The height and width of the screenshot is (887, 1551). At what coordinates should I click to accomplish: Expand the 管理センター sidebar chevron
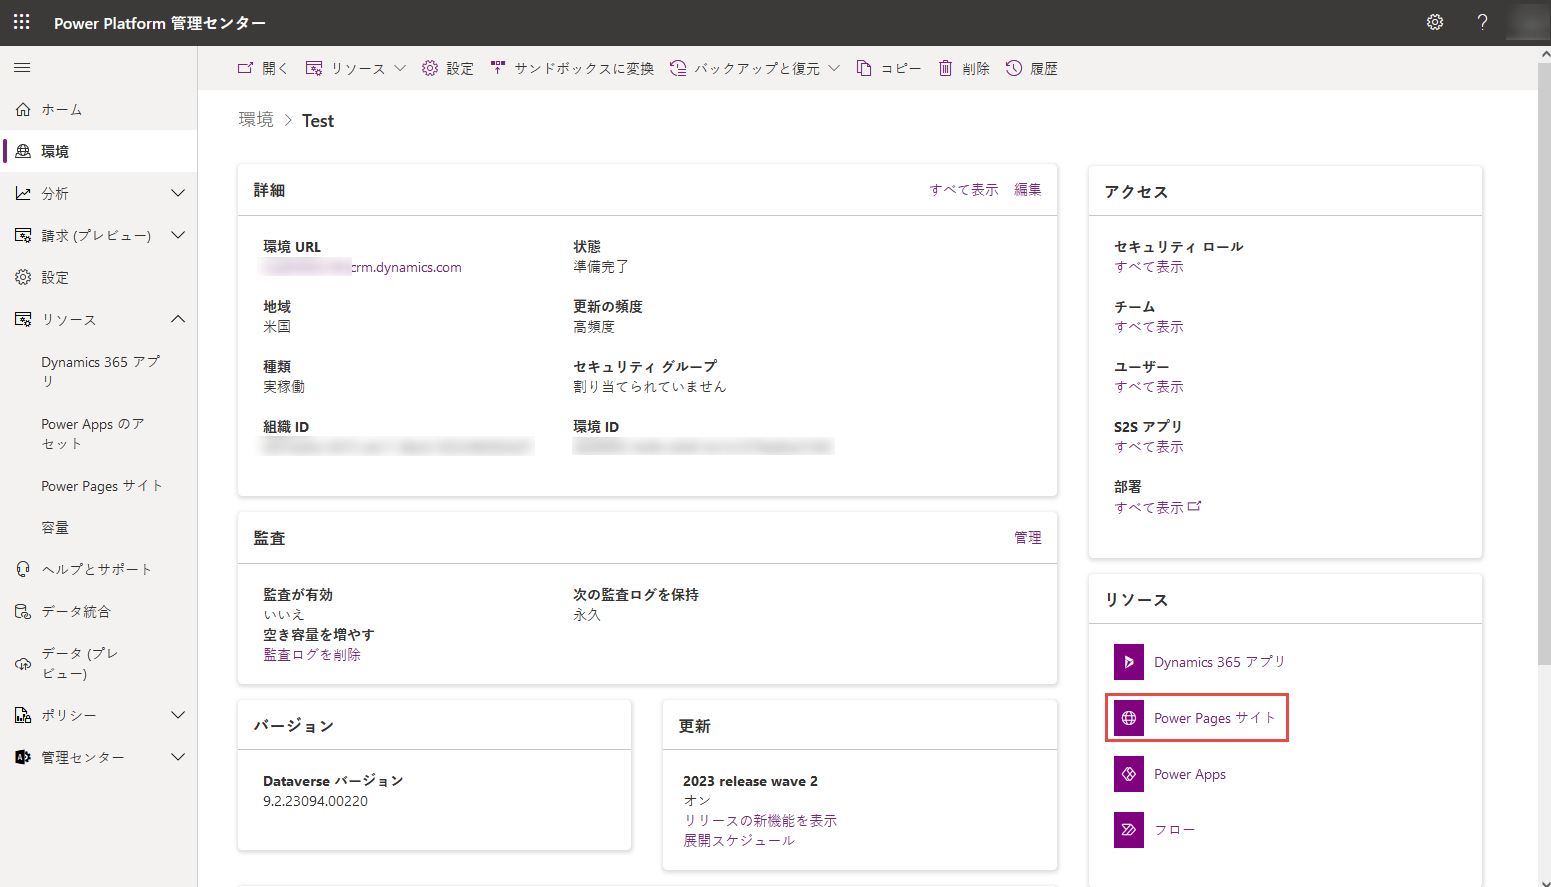point(178,757)
